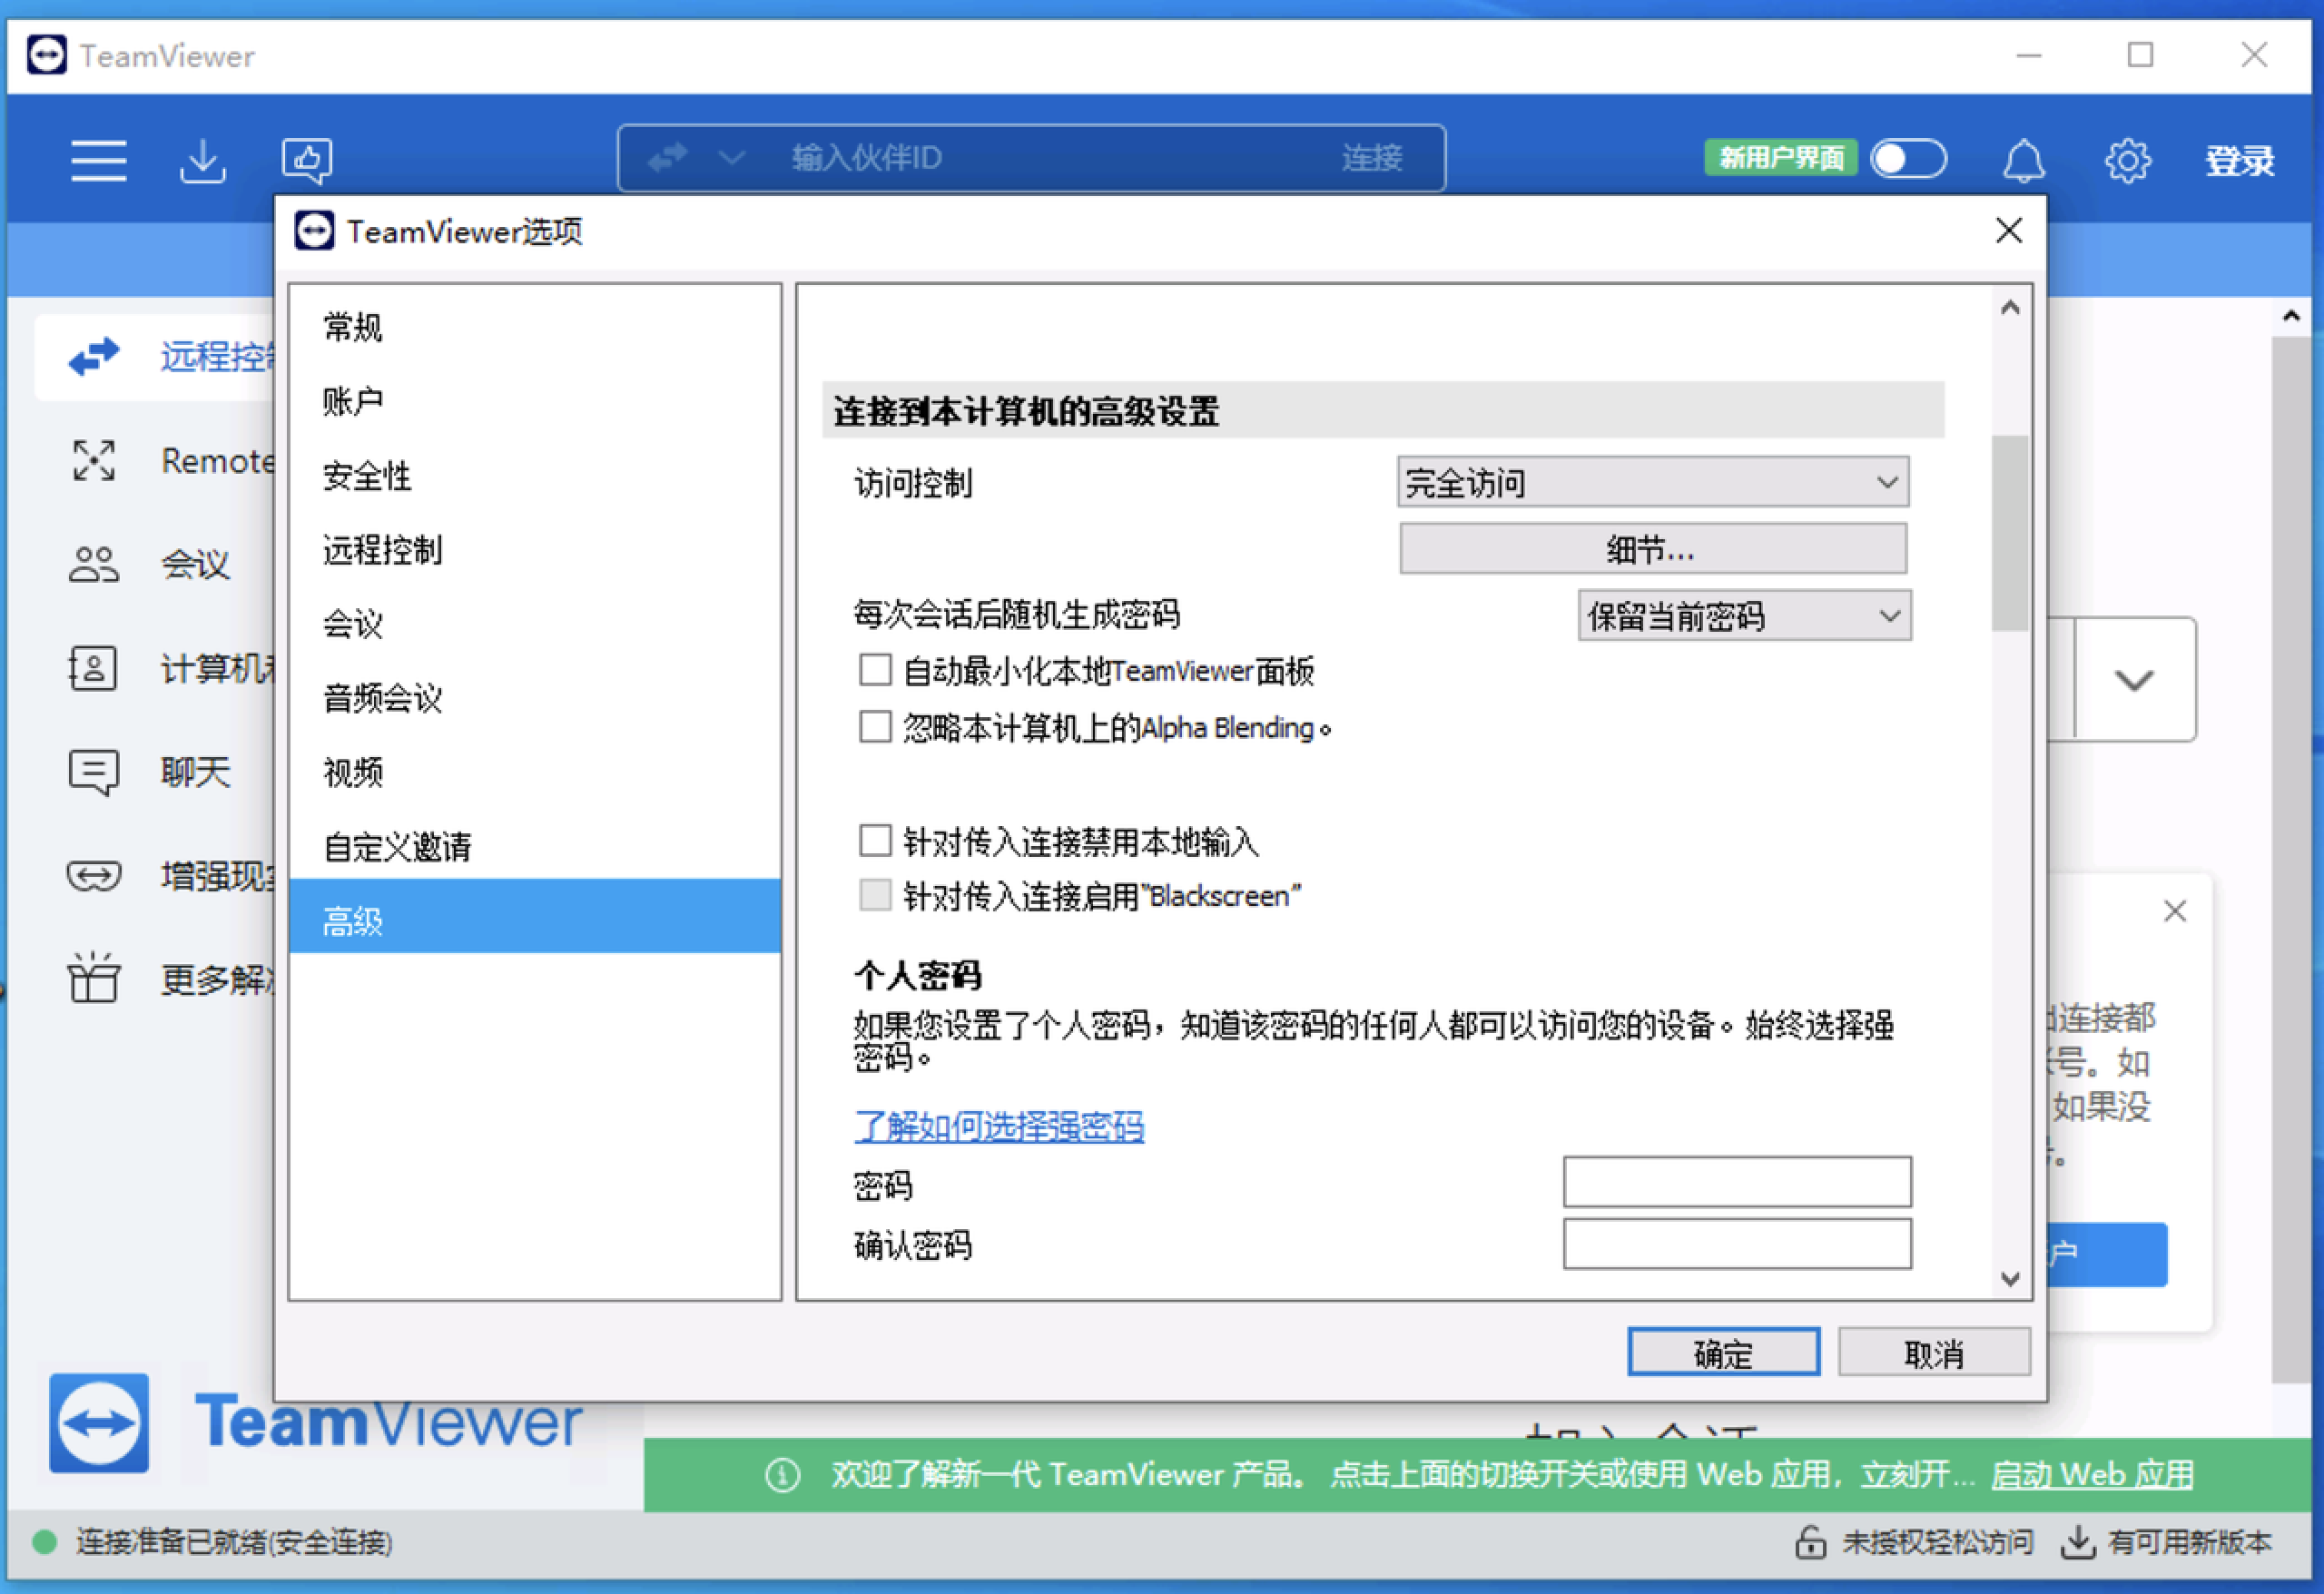Click the options panel scrollbar thumb

[x=2010, y=534]
